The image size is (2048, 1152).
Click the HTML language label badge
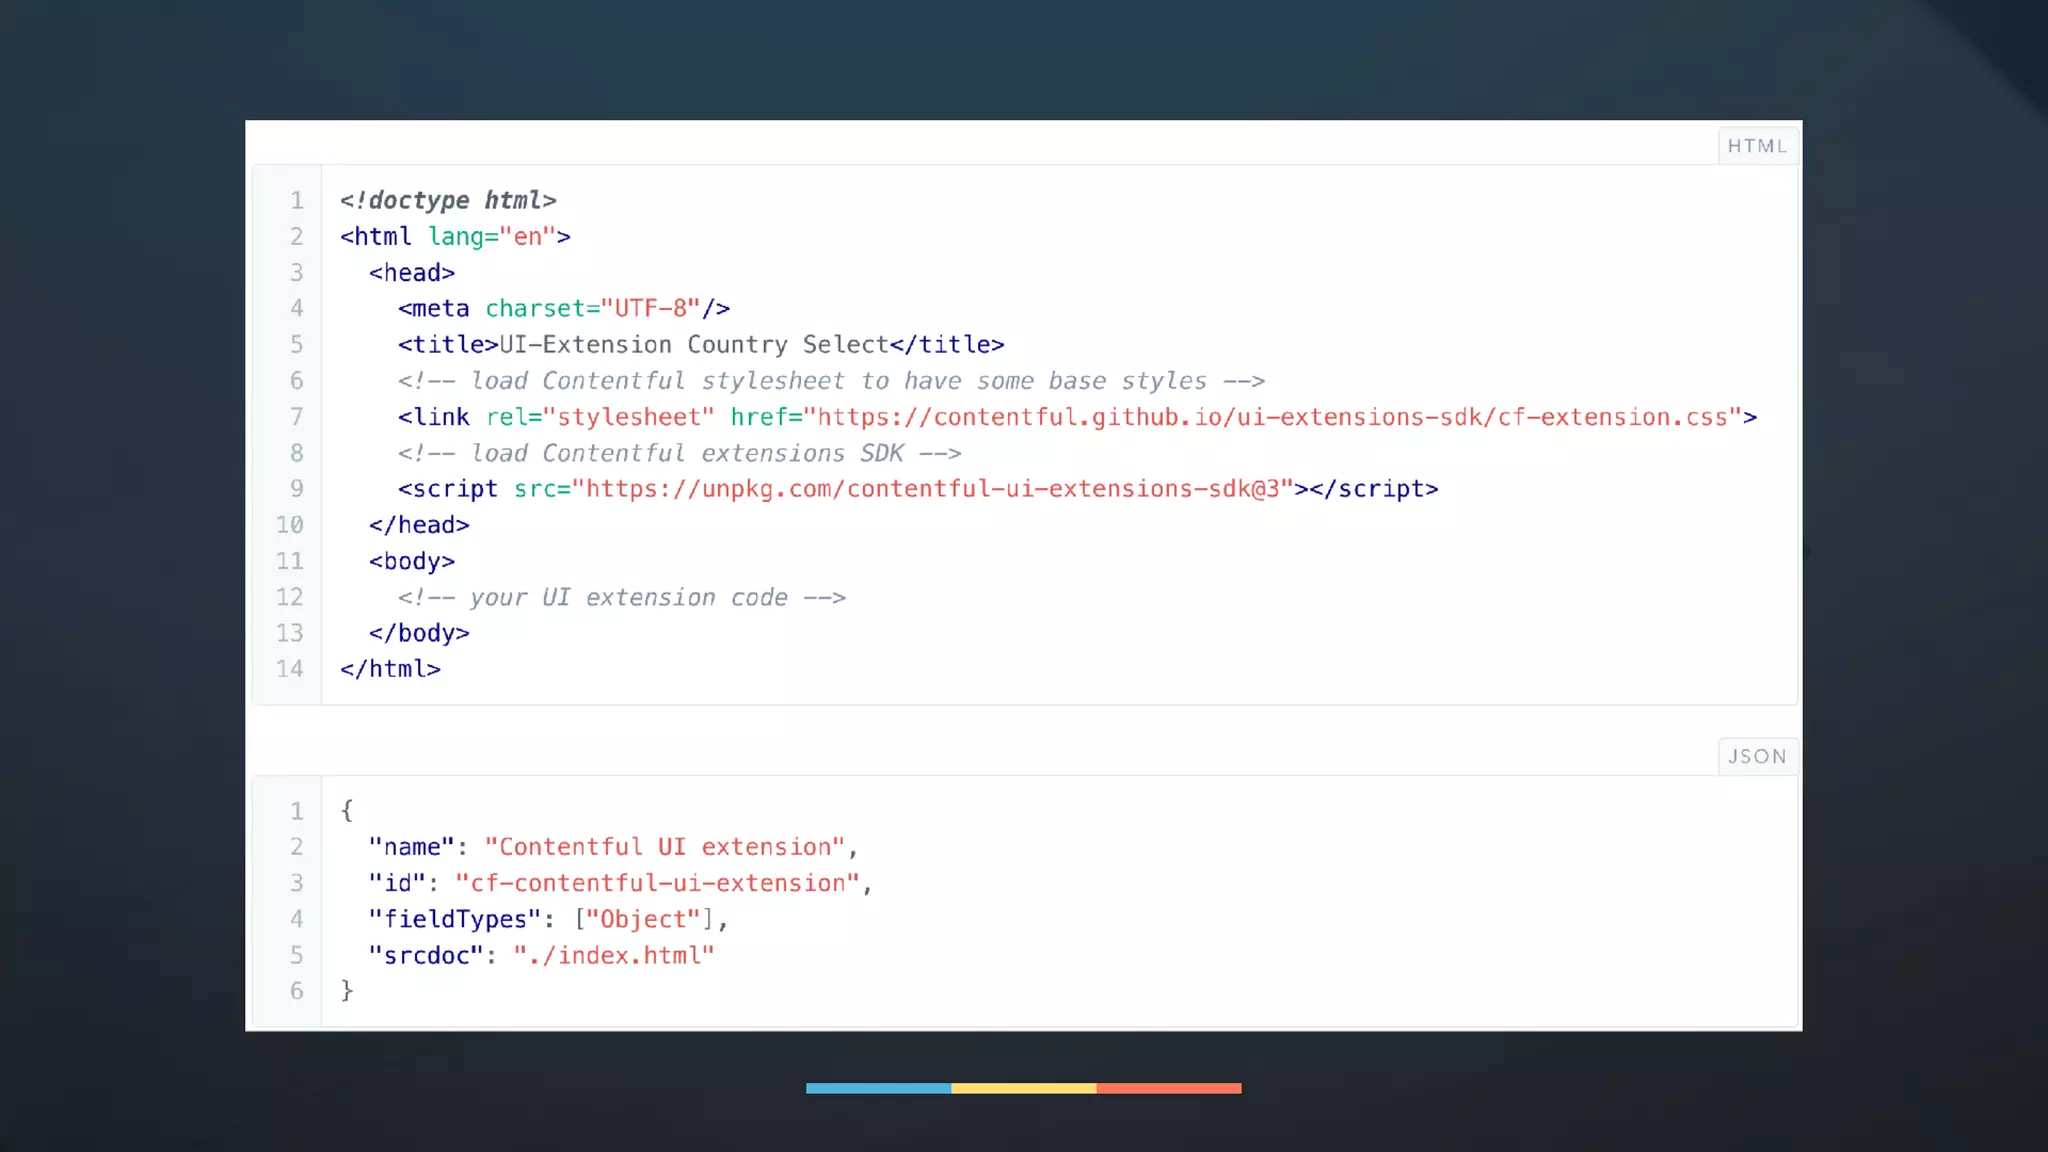tap(1757, 146)
